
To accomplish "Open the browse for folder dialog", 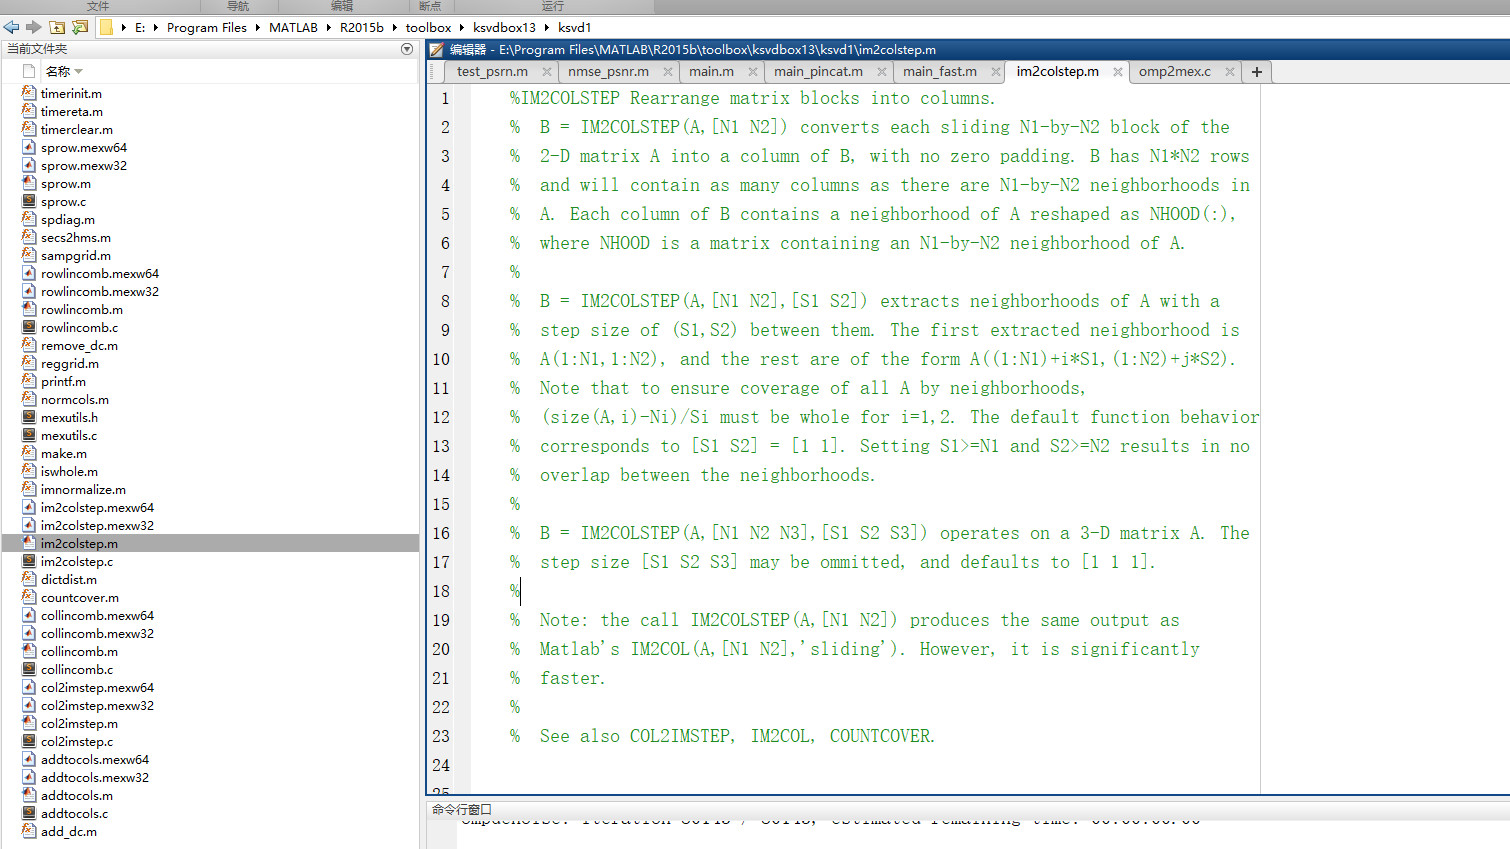I will [80, 27].
